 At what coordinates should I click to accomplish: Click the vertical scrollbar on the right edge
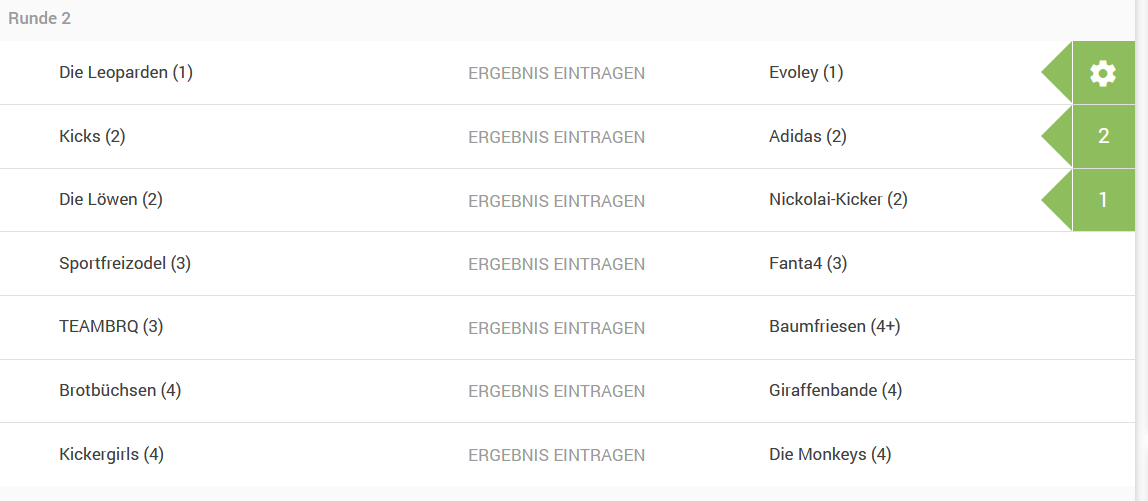click(1141, 250)
